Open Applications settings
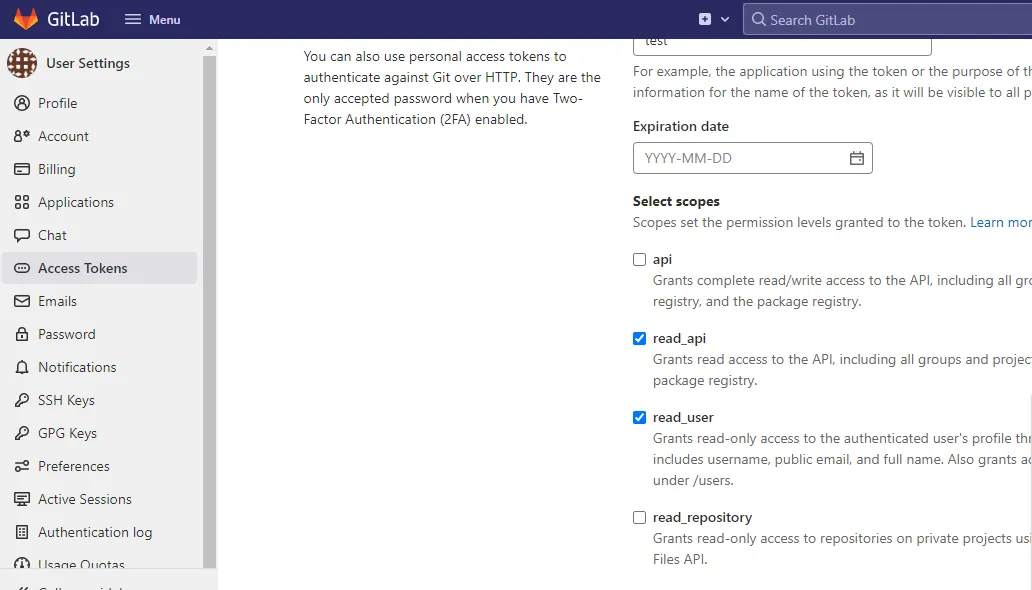The width and height of the screenshot is (1032, 590). (x=100, y=202)
